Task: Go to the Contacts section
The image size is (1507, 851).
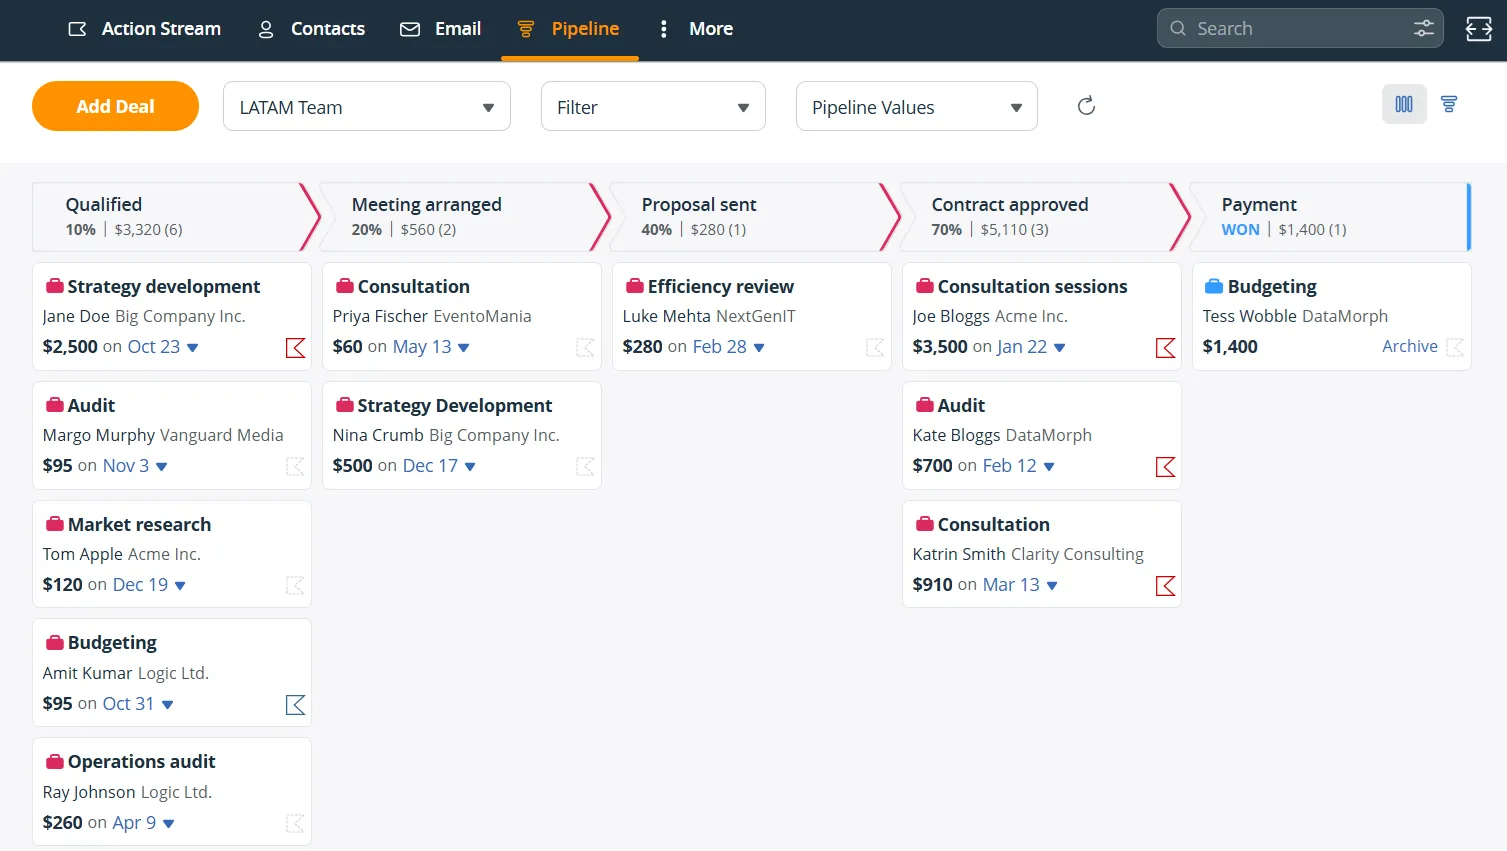Action: pos(311,29)
